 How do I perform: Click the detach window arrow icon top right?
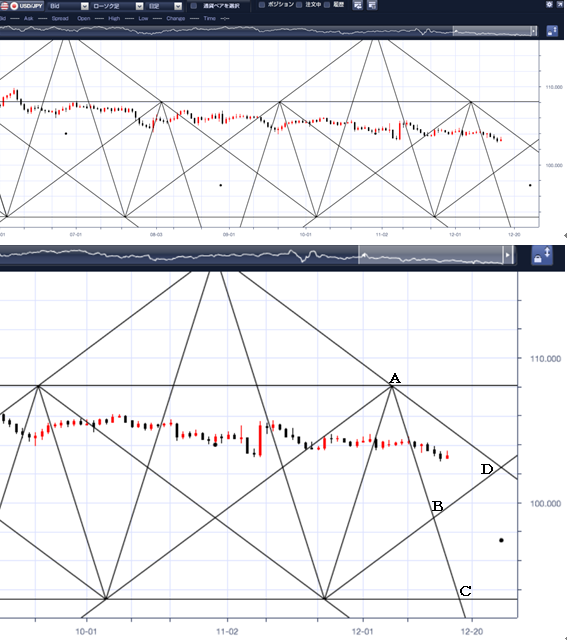coord(560,4)
